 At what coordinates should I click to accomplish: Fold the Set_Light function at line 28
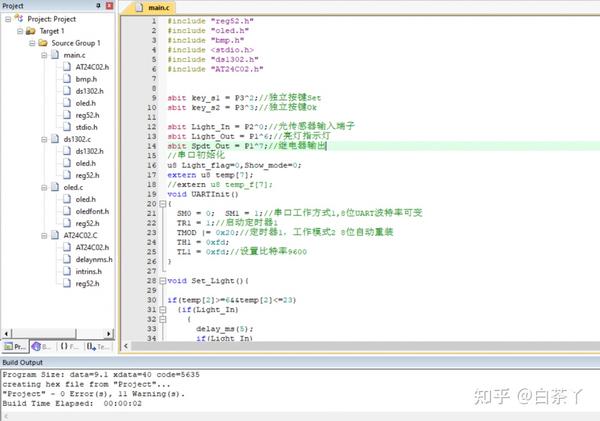coord(163,281)
